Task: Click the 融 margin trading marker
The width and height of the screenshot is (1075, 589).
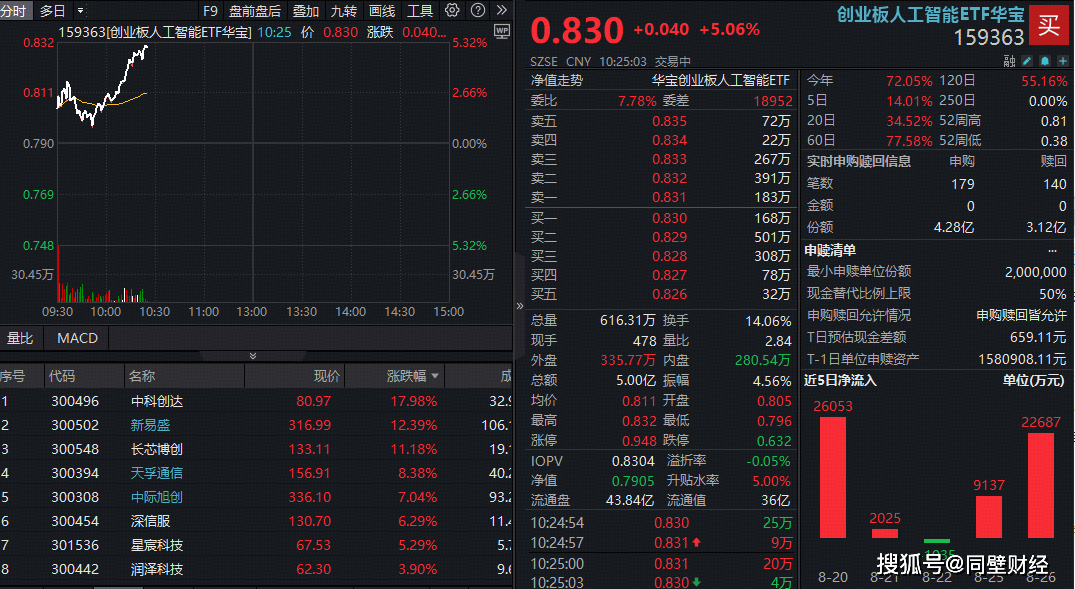Action: (x=1009, y=61)
